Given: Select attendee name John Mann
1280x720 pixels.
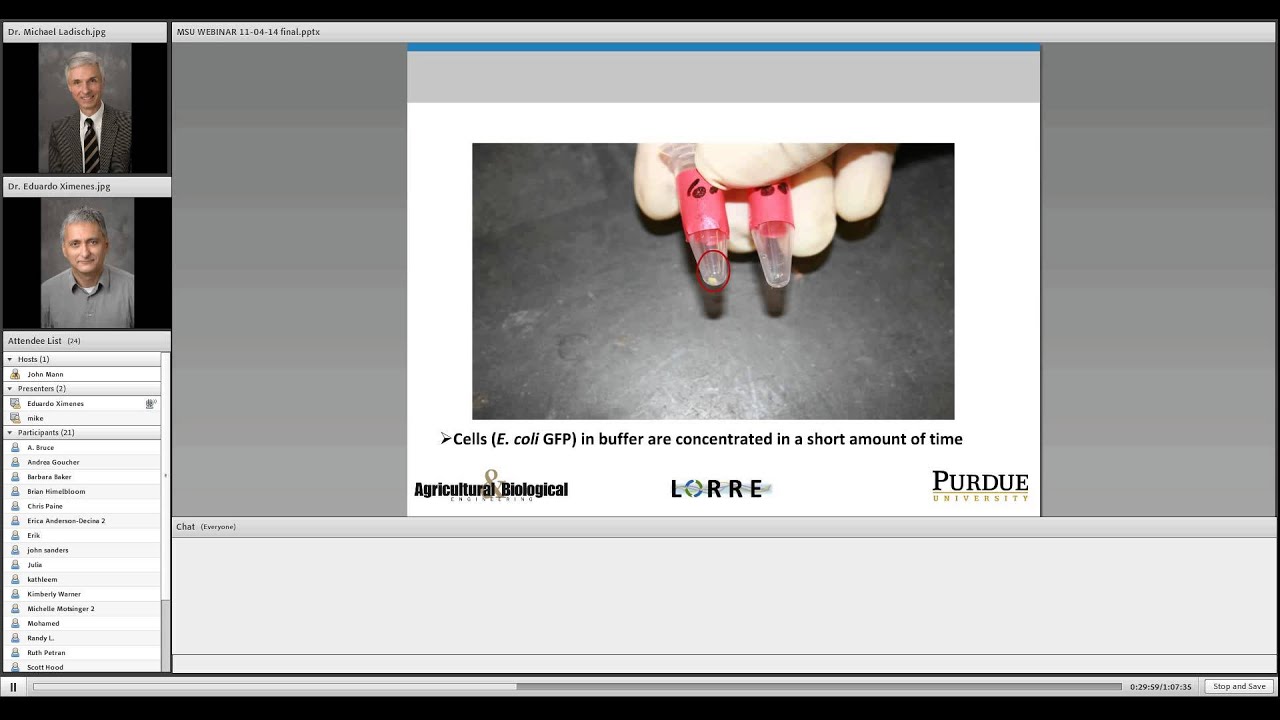Looking at the screenshot, I should (x=45, y=374).
